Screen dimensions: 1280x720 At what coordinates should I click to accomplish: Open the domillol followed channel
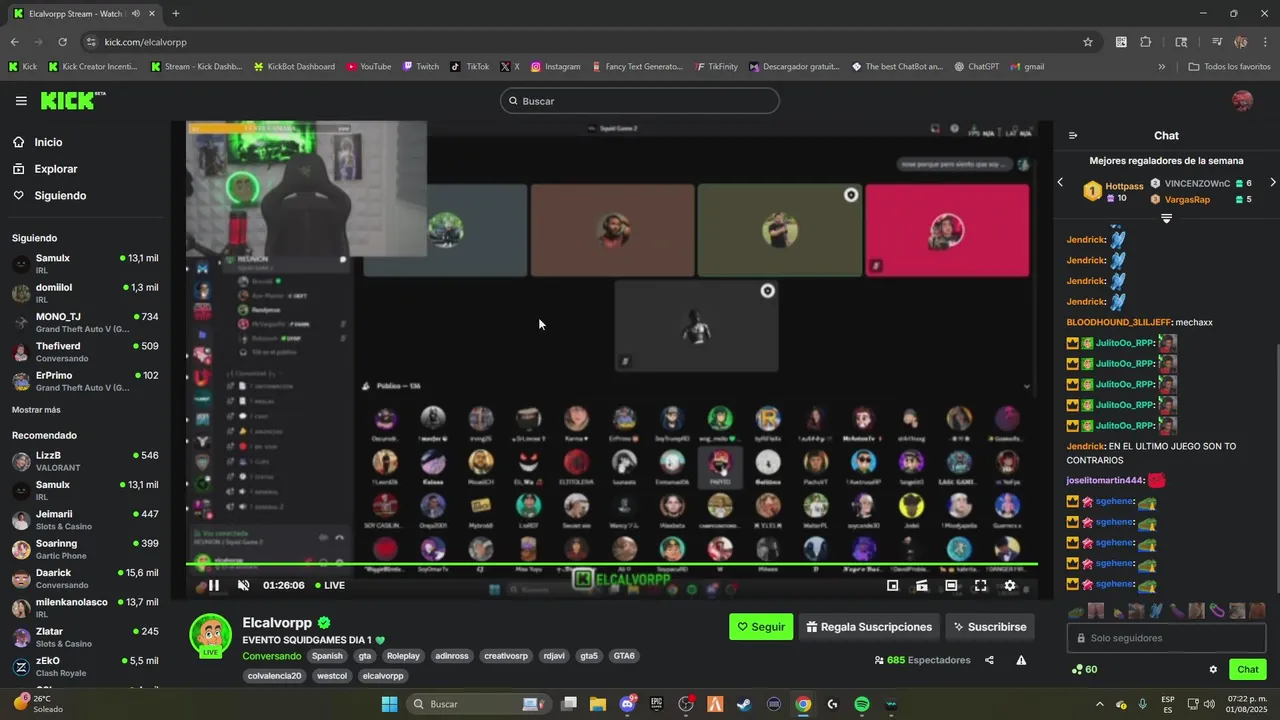(85, 293)
